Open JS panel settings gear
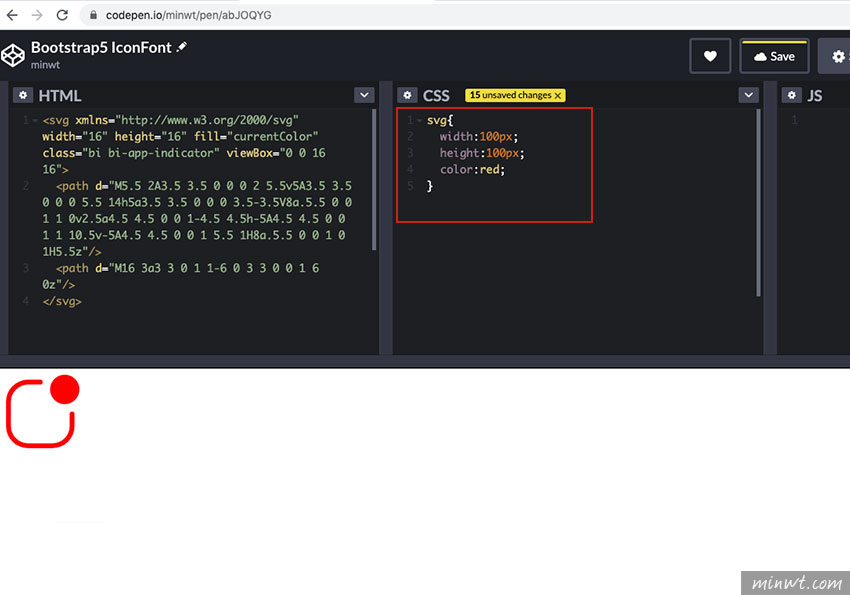The height and width of the screenshot is (595, 850). pyautogui.click(x=791, y=95)
